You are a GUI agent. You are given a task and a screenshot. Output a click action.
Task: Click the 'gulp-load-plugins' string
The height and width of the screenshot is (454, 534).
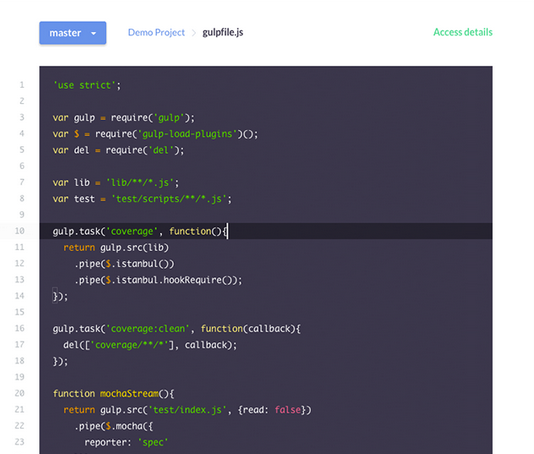[x=187, y=134]
